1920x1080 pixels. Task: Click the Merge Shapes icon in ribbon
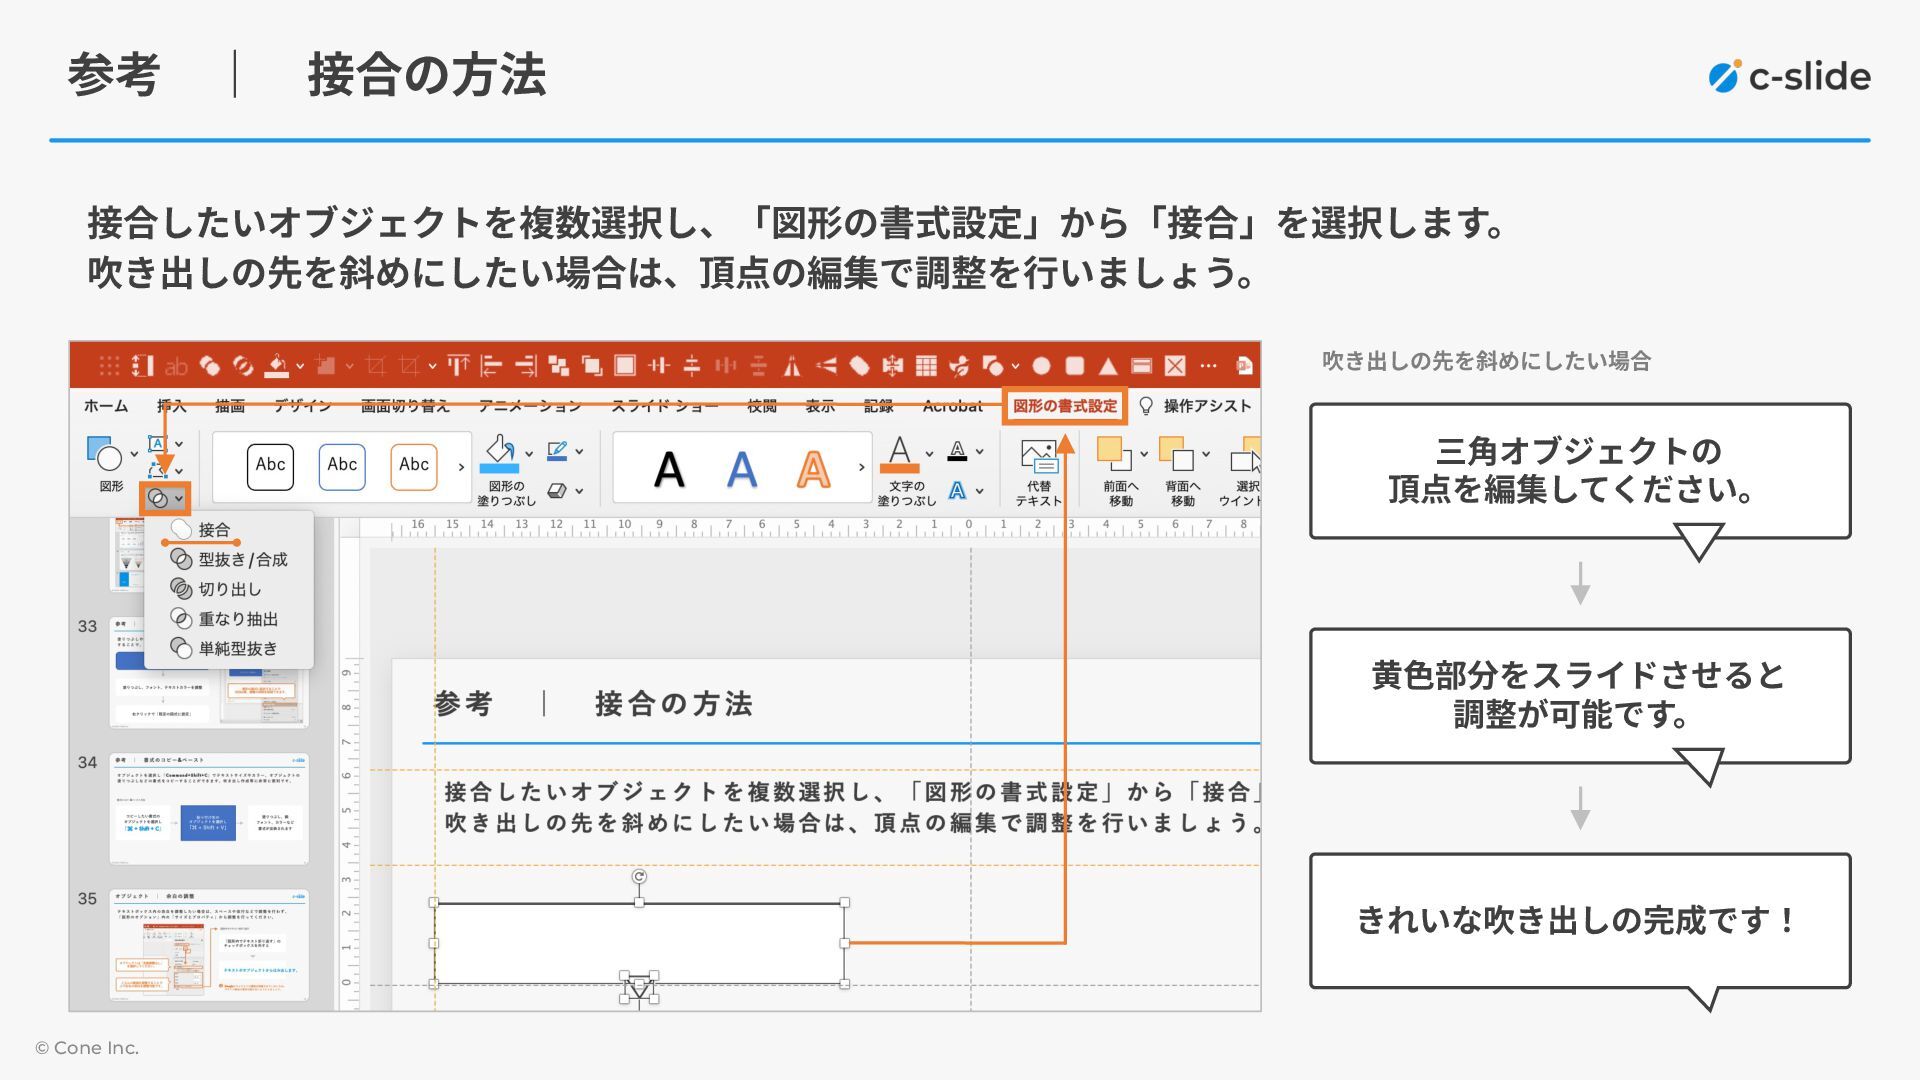(159, 498)
